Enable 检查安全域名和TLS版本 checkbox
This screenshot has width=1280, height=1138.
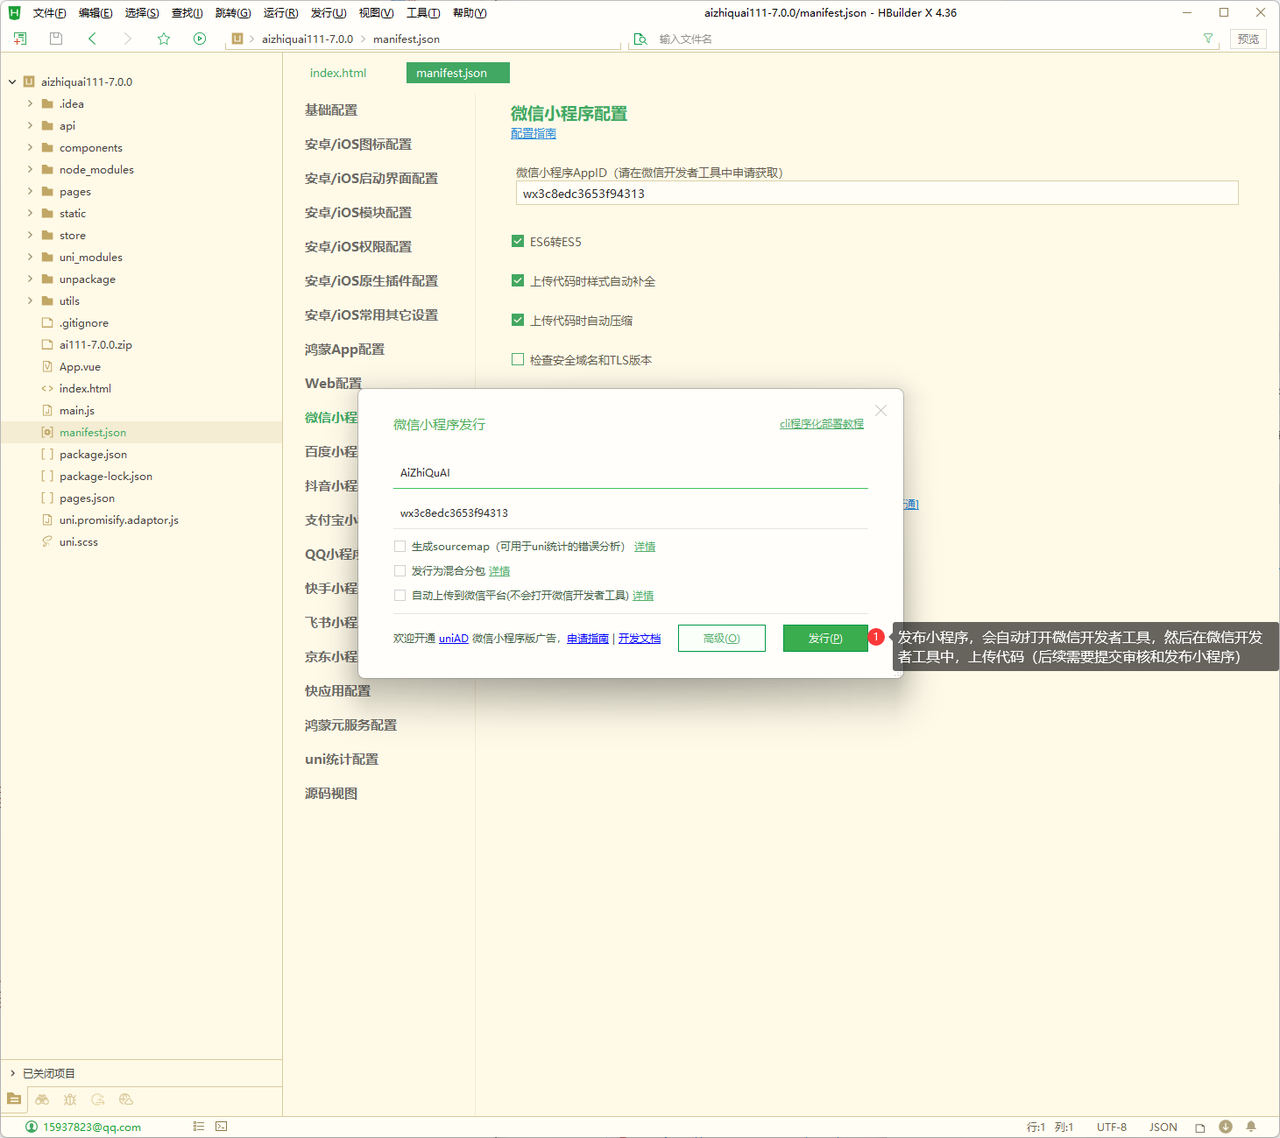pos(518,360)
